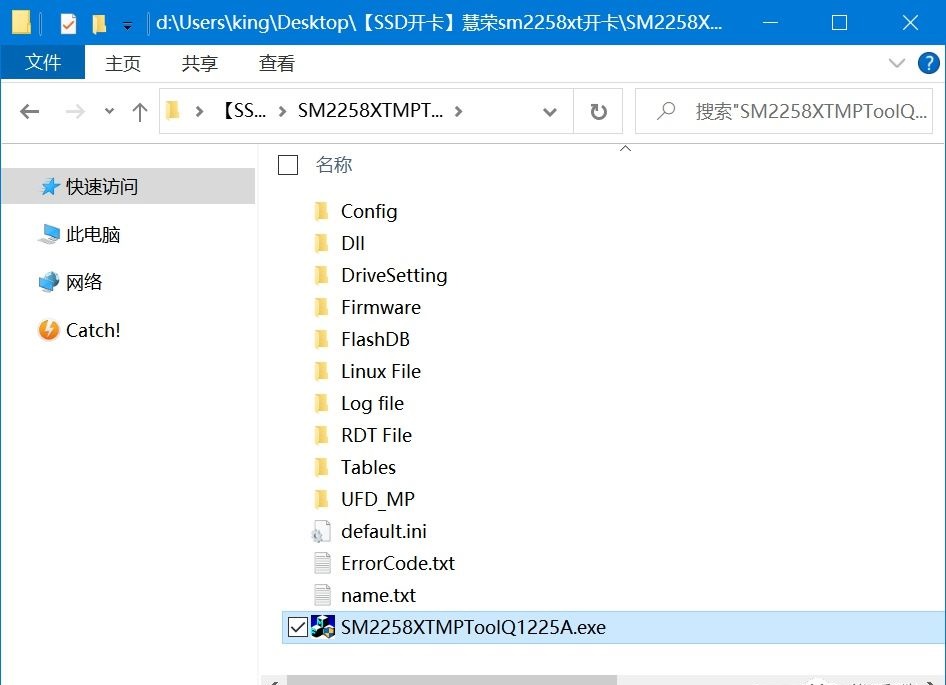Image resolution: width=946 pixels, height=685 pixels.
Task: Open the address bar dropdown arrow
Action: (550, 111)
